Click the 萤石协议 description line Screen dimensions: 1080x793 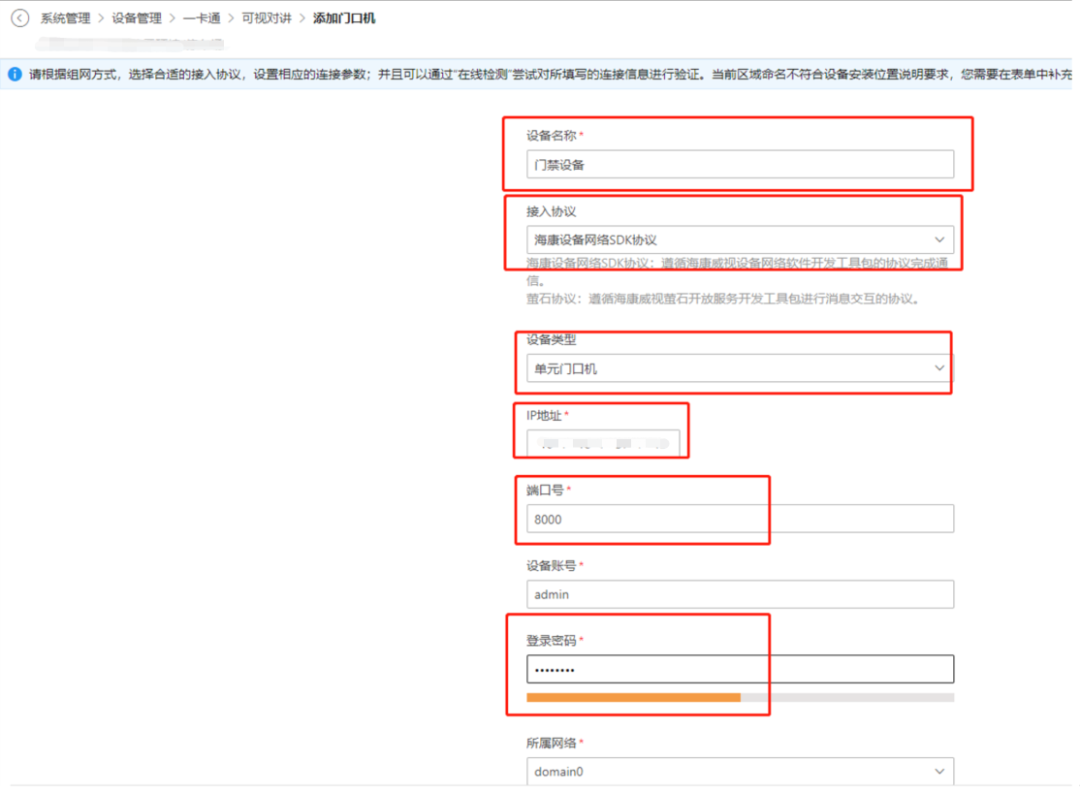pos(722,298)
